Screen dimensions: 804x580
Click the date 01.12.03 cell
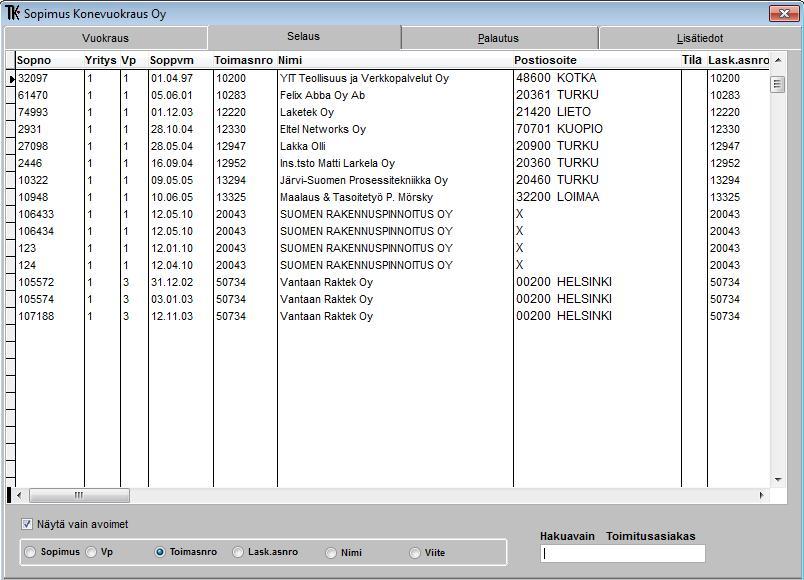coord(180,112)
